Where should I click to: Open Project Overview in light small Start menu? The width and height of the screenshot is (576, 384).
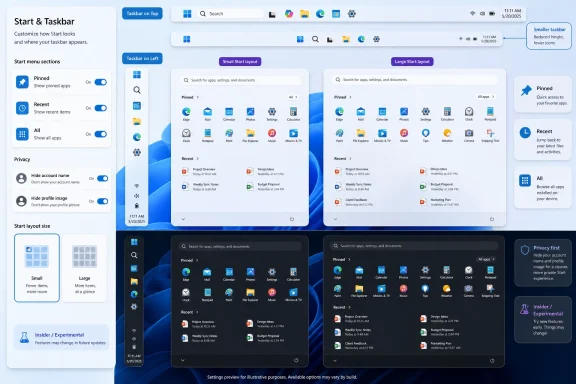200,171
